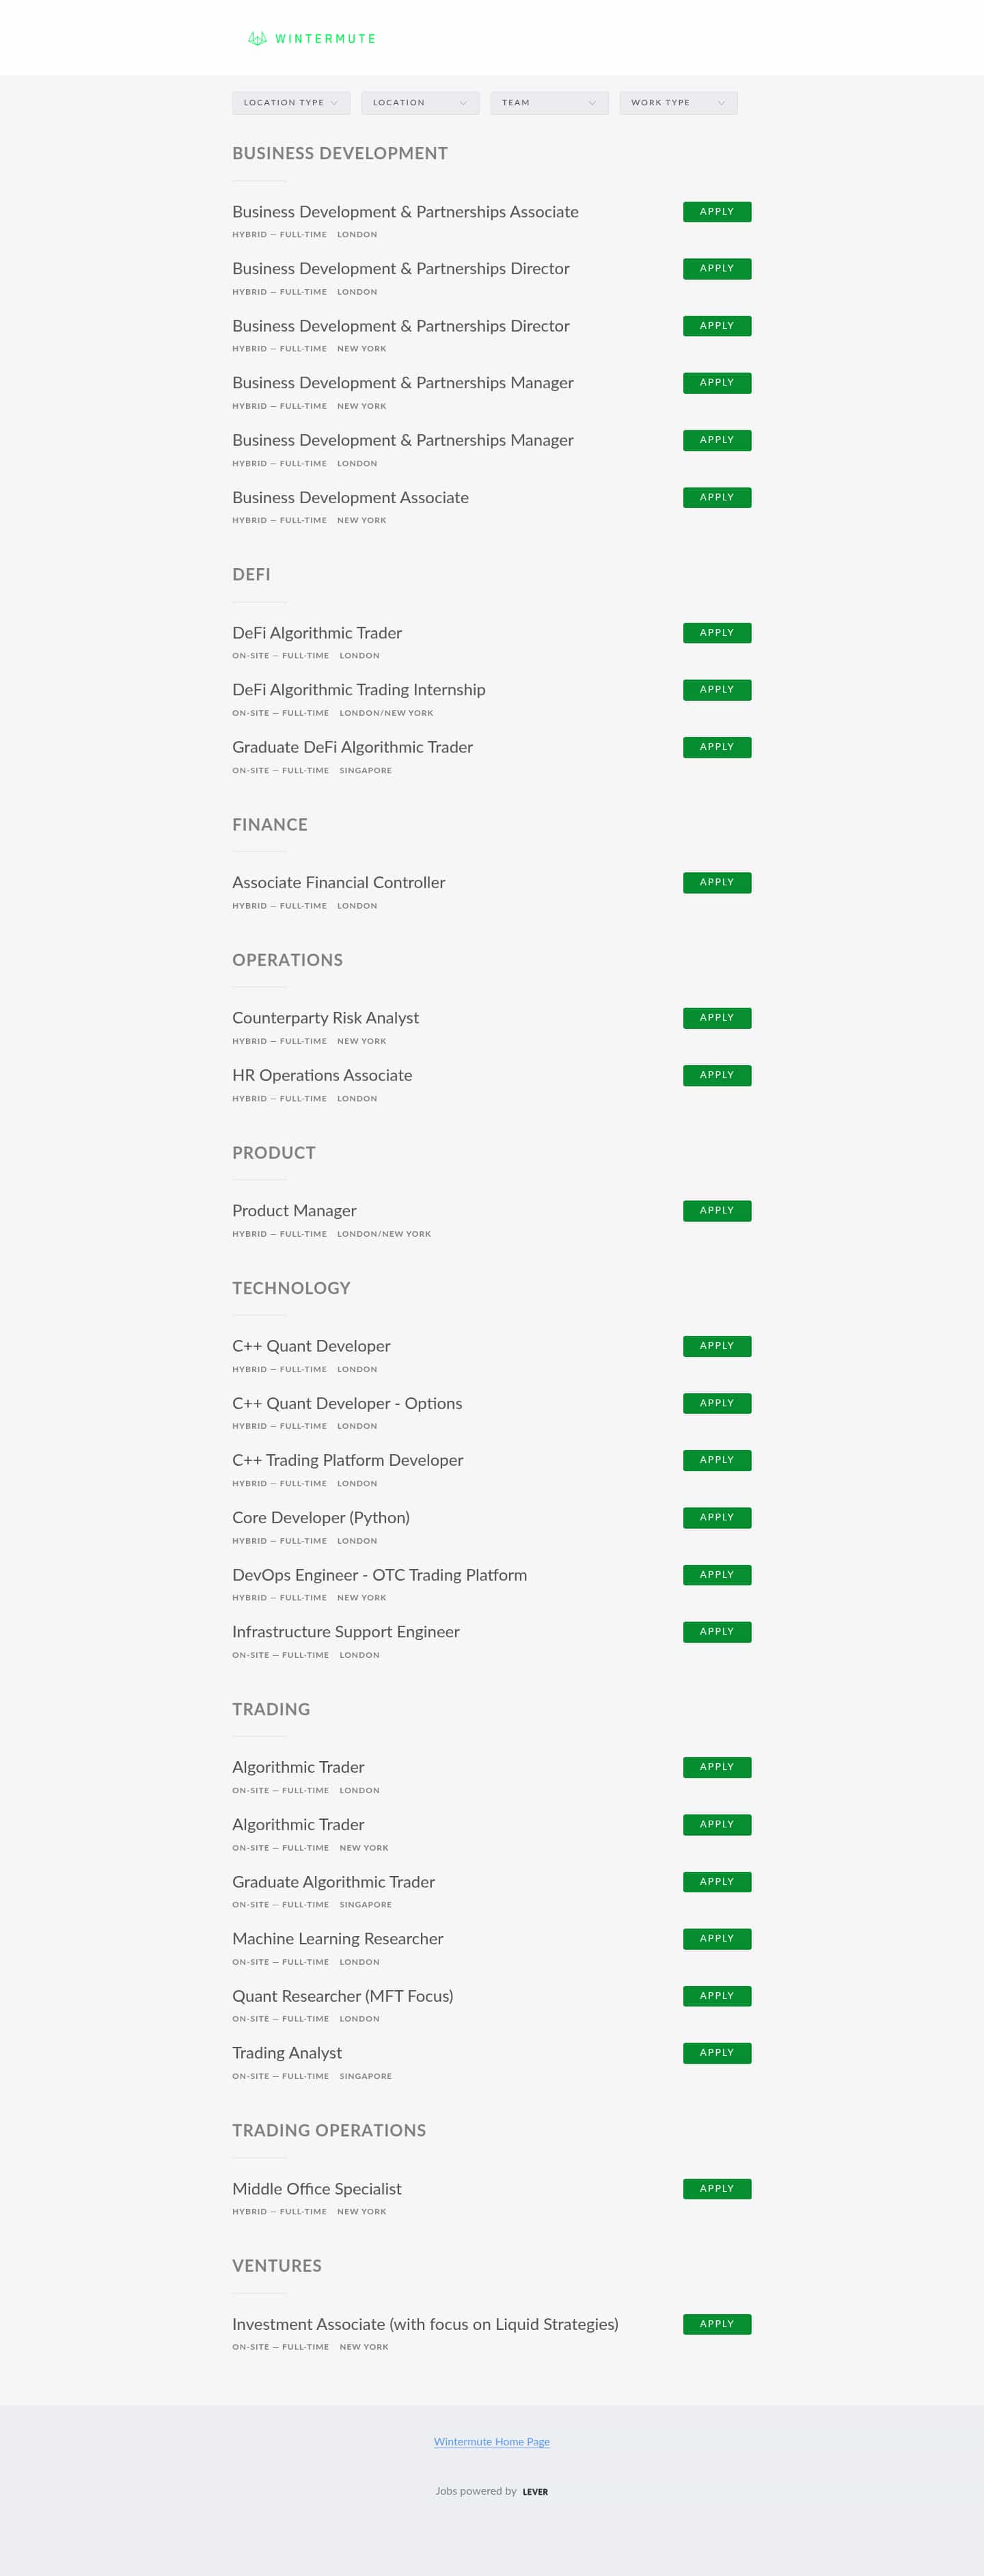Apply for Business Development & Partnerships Associate

pos(716,212)
